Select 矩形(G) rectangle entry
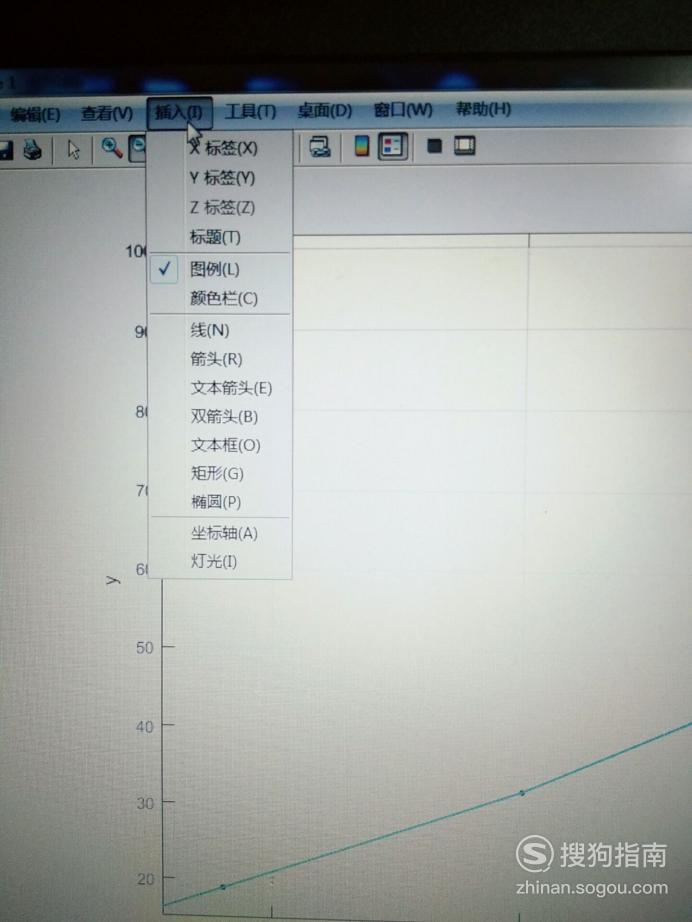 pyautogui.click(x=219, y=473)
